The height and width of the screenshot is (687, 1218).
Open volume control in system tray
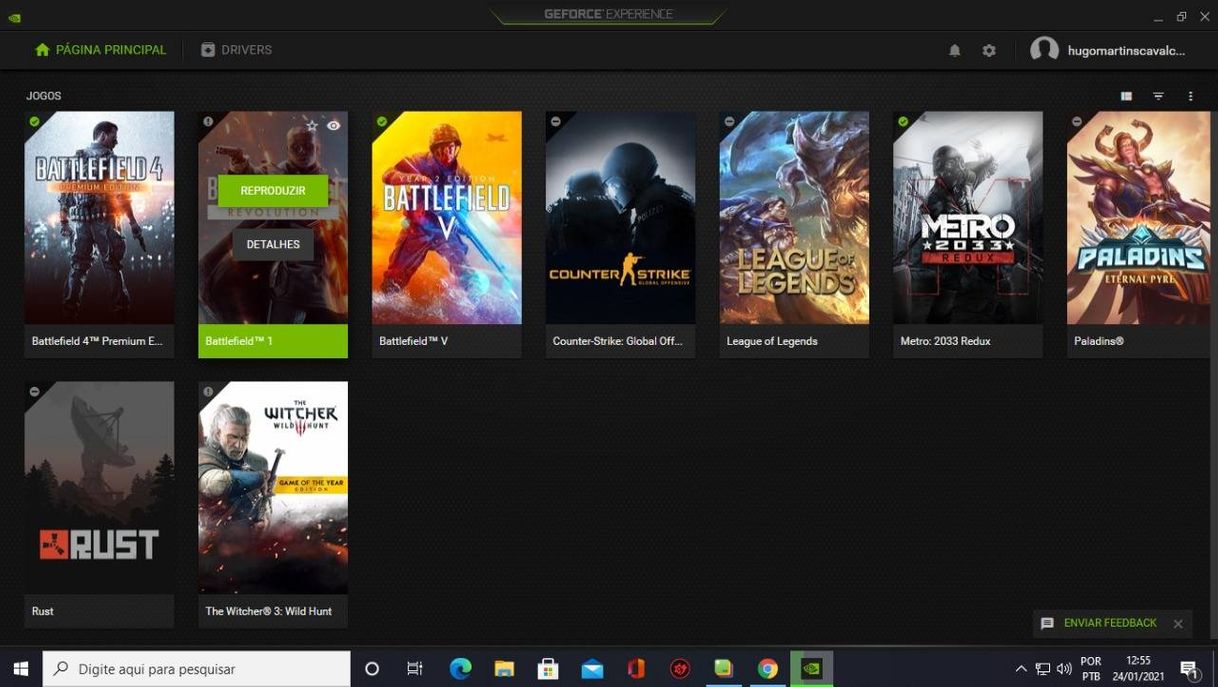tap(1064, 669)
